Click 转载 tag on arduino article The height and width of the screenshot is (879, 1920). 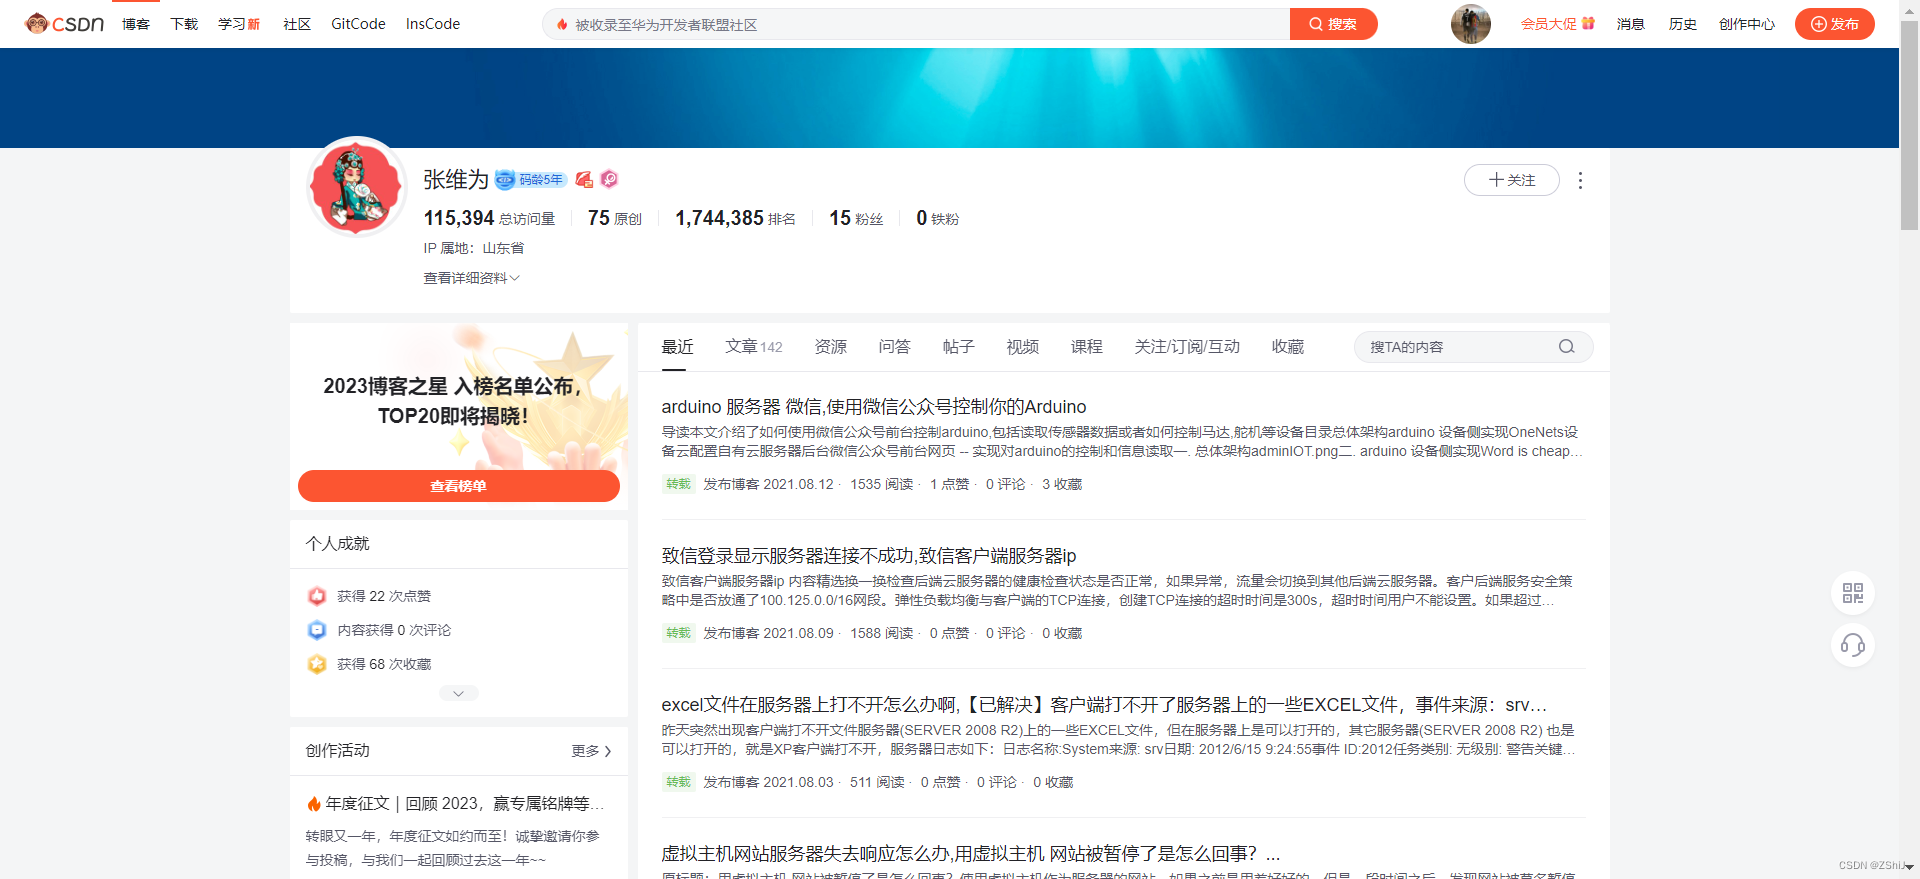[678, 484]
